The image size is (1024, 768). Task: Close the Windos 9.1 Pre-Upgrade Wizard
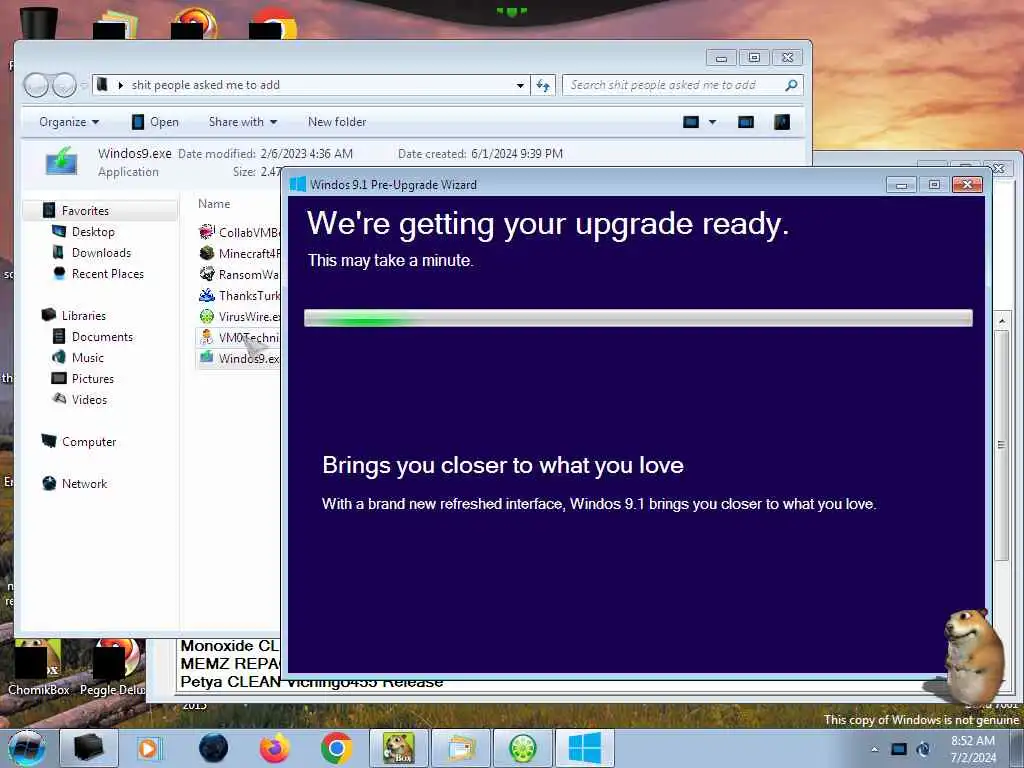pyautogui.click(x=967, y=185)
